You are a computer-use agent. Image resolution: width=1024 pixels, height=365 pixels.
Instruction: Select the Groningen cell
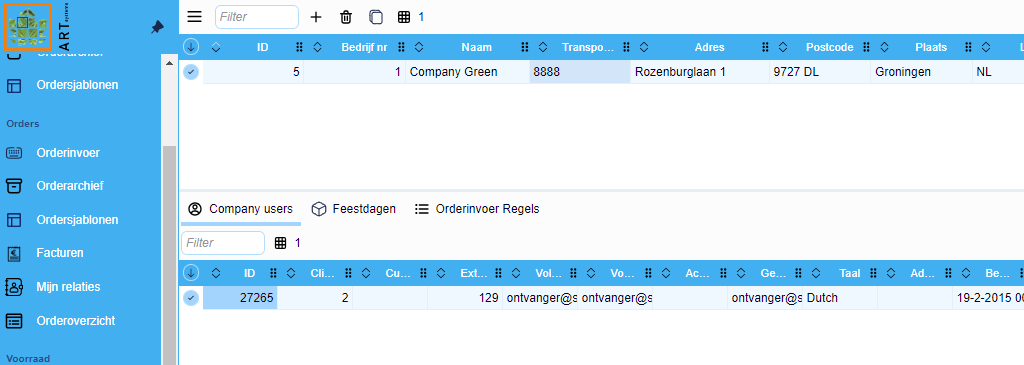(x=921, y=72)
